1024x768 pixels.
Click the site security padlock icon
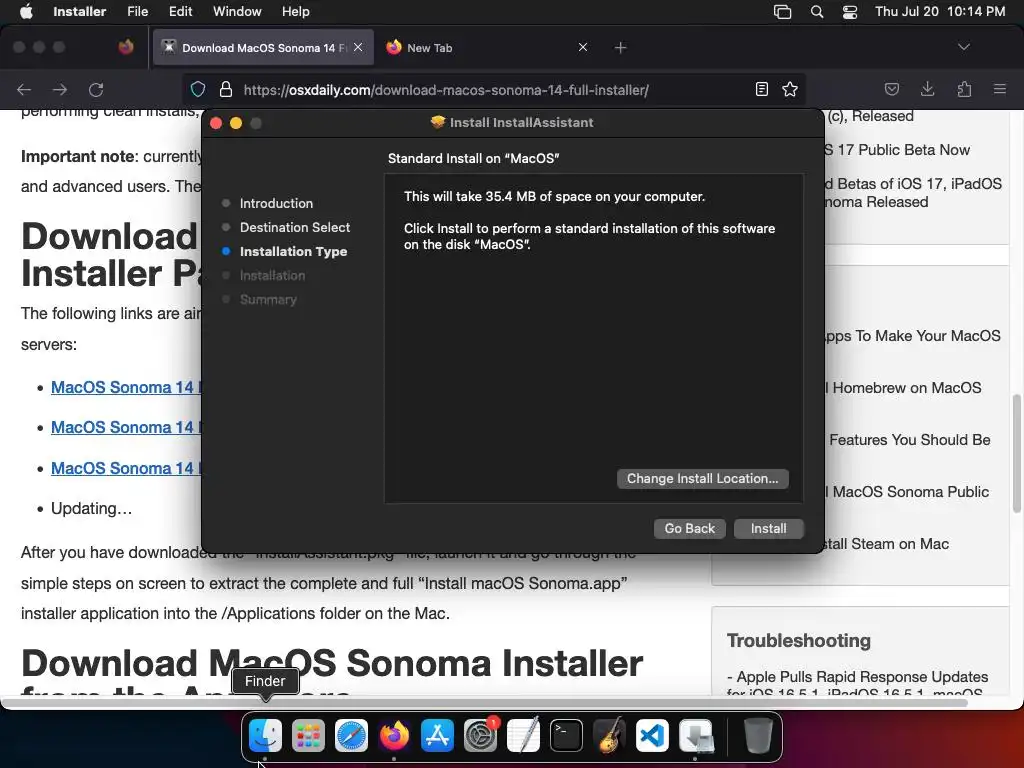point(225,89)
